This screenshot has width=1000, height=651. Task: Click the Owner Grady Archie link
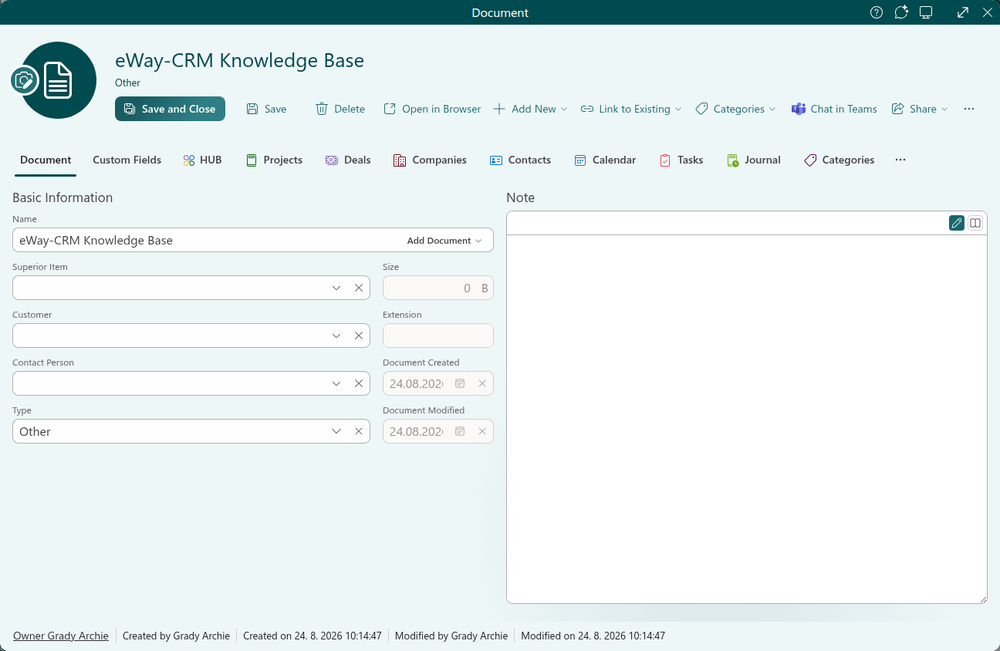[x=61, y=636]
